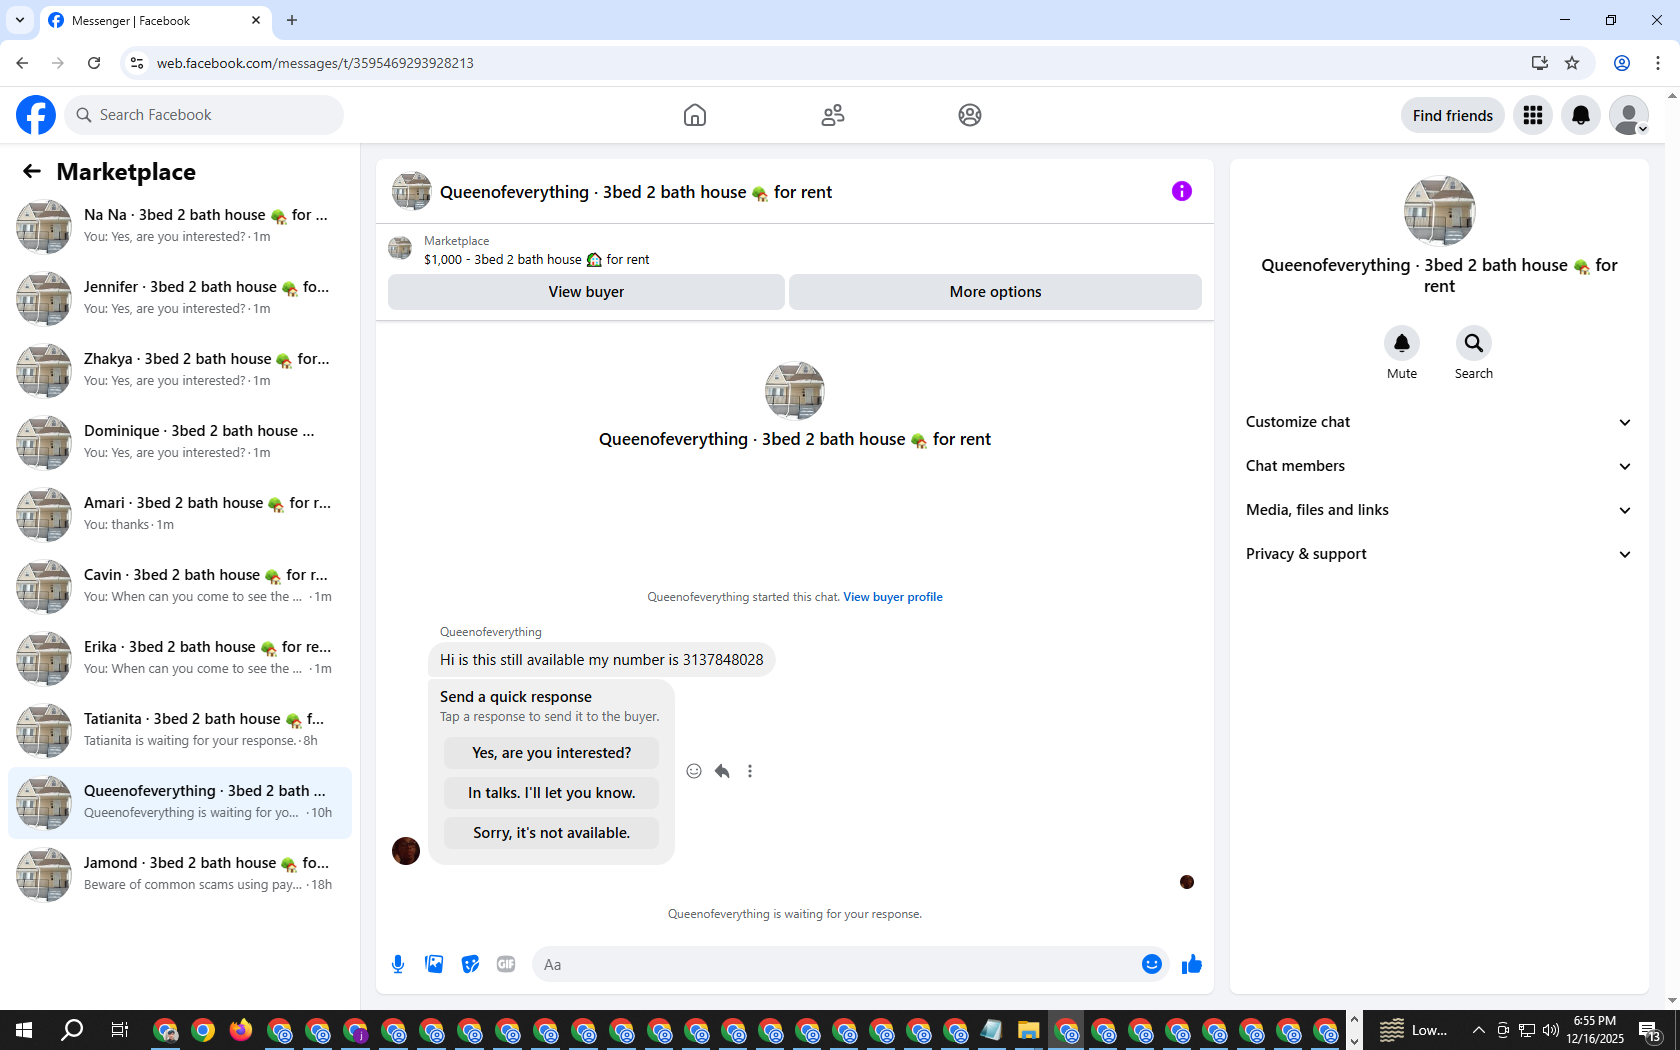The image size is (1680, 1050).
Task: Open the Zhakya conversation
Action: coord(180,370)
